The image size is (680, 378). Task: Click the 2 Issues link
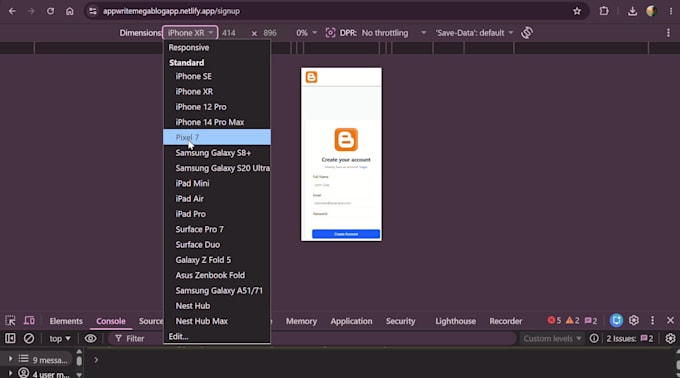(630, 338)
